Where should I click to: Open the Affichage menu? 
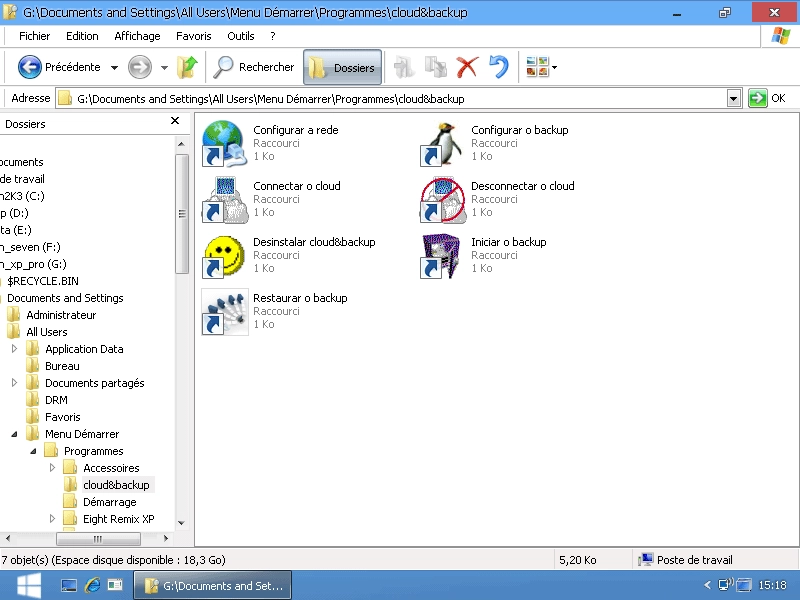click(x=137, y=36)
